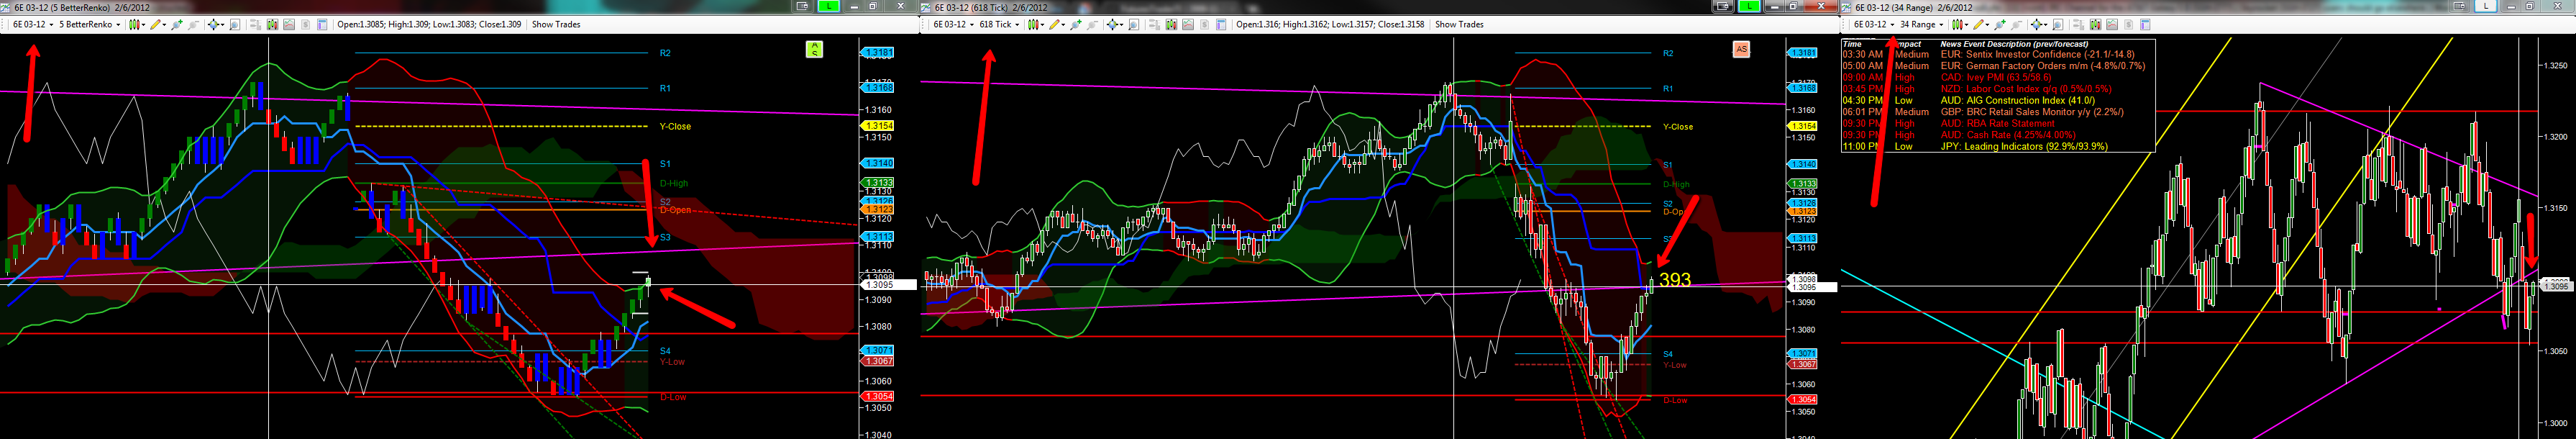Click BetterRenko window title bar text
The image size is (2576, 439).
pos(82,7)
